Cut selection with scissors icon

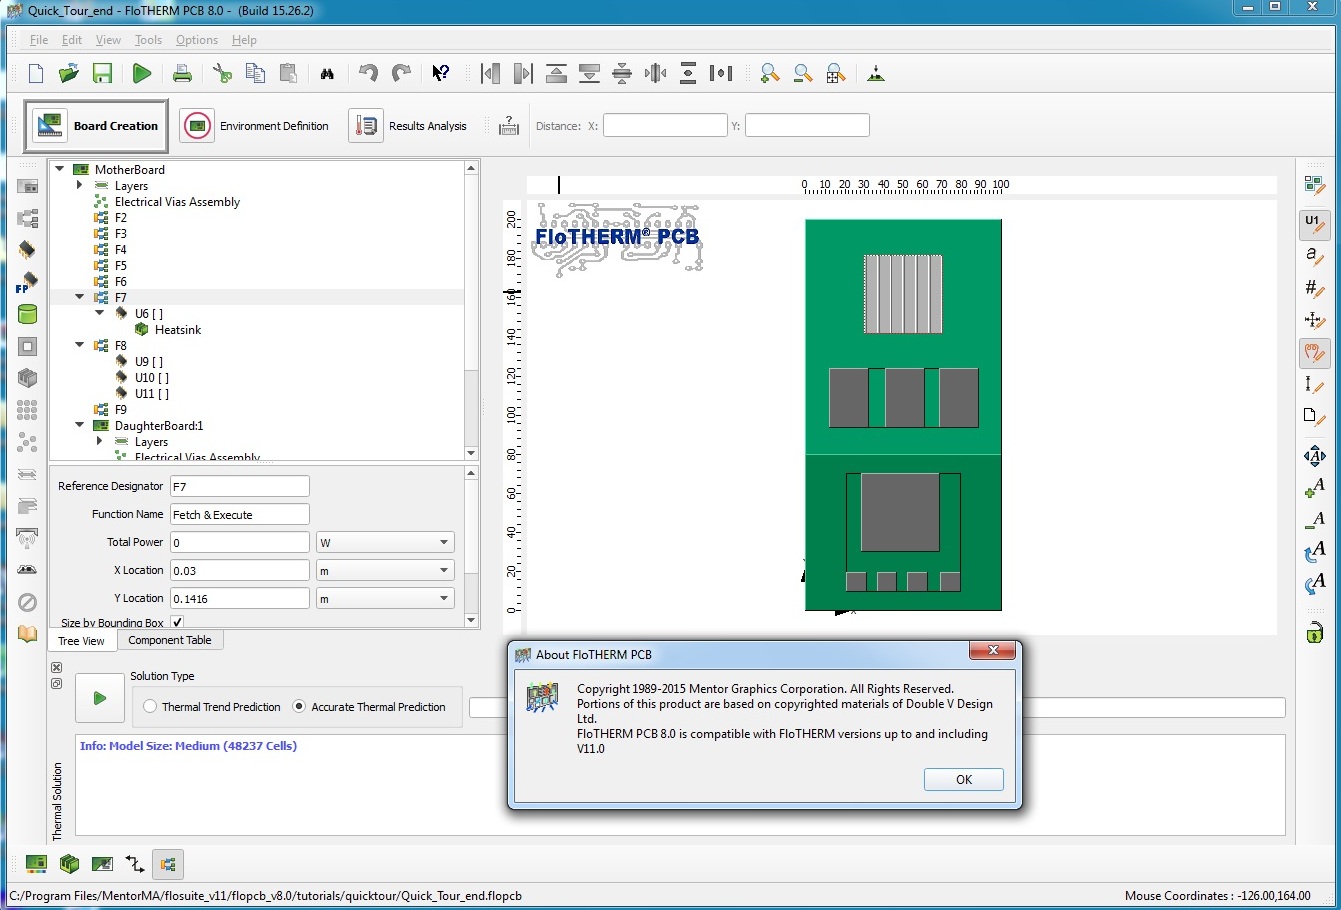[222, 73]
